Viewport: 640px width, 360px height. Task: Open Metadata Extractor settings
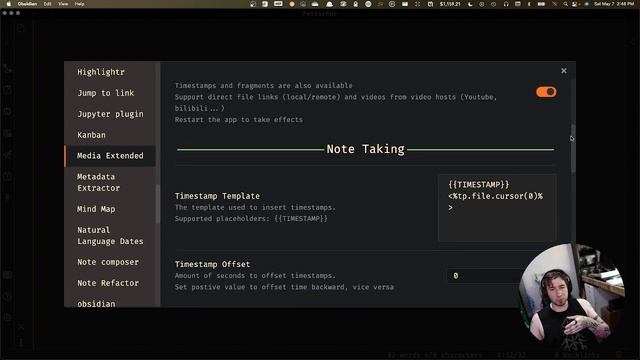pyautogui.click(x=98, y=182)
